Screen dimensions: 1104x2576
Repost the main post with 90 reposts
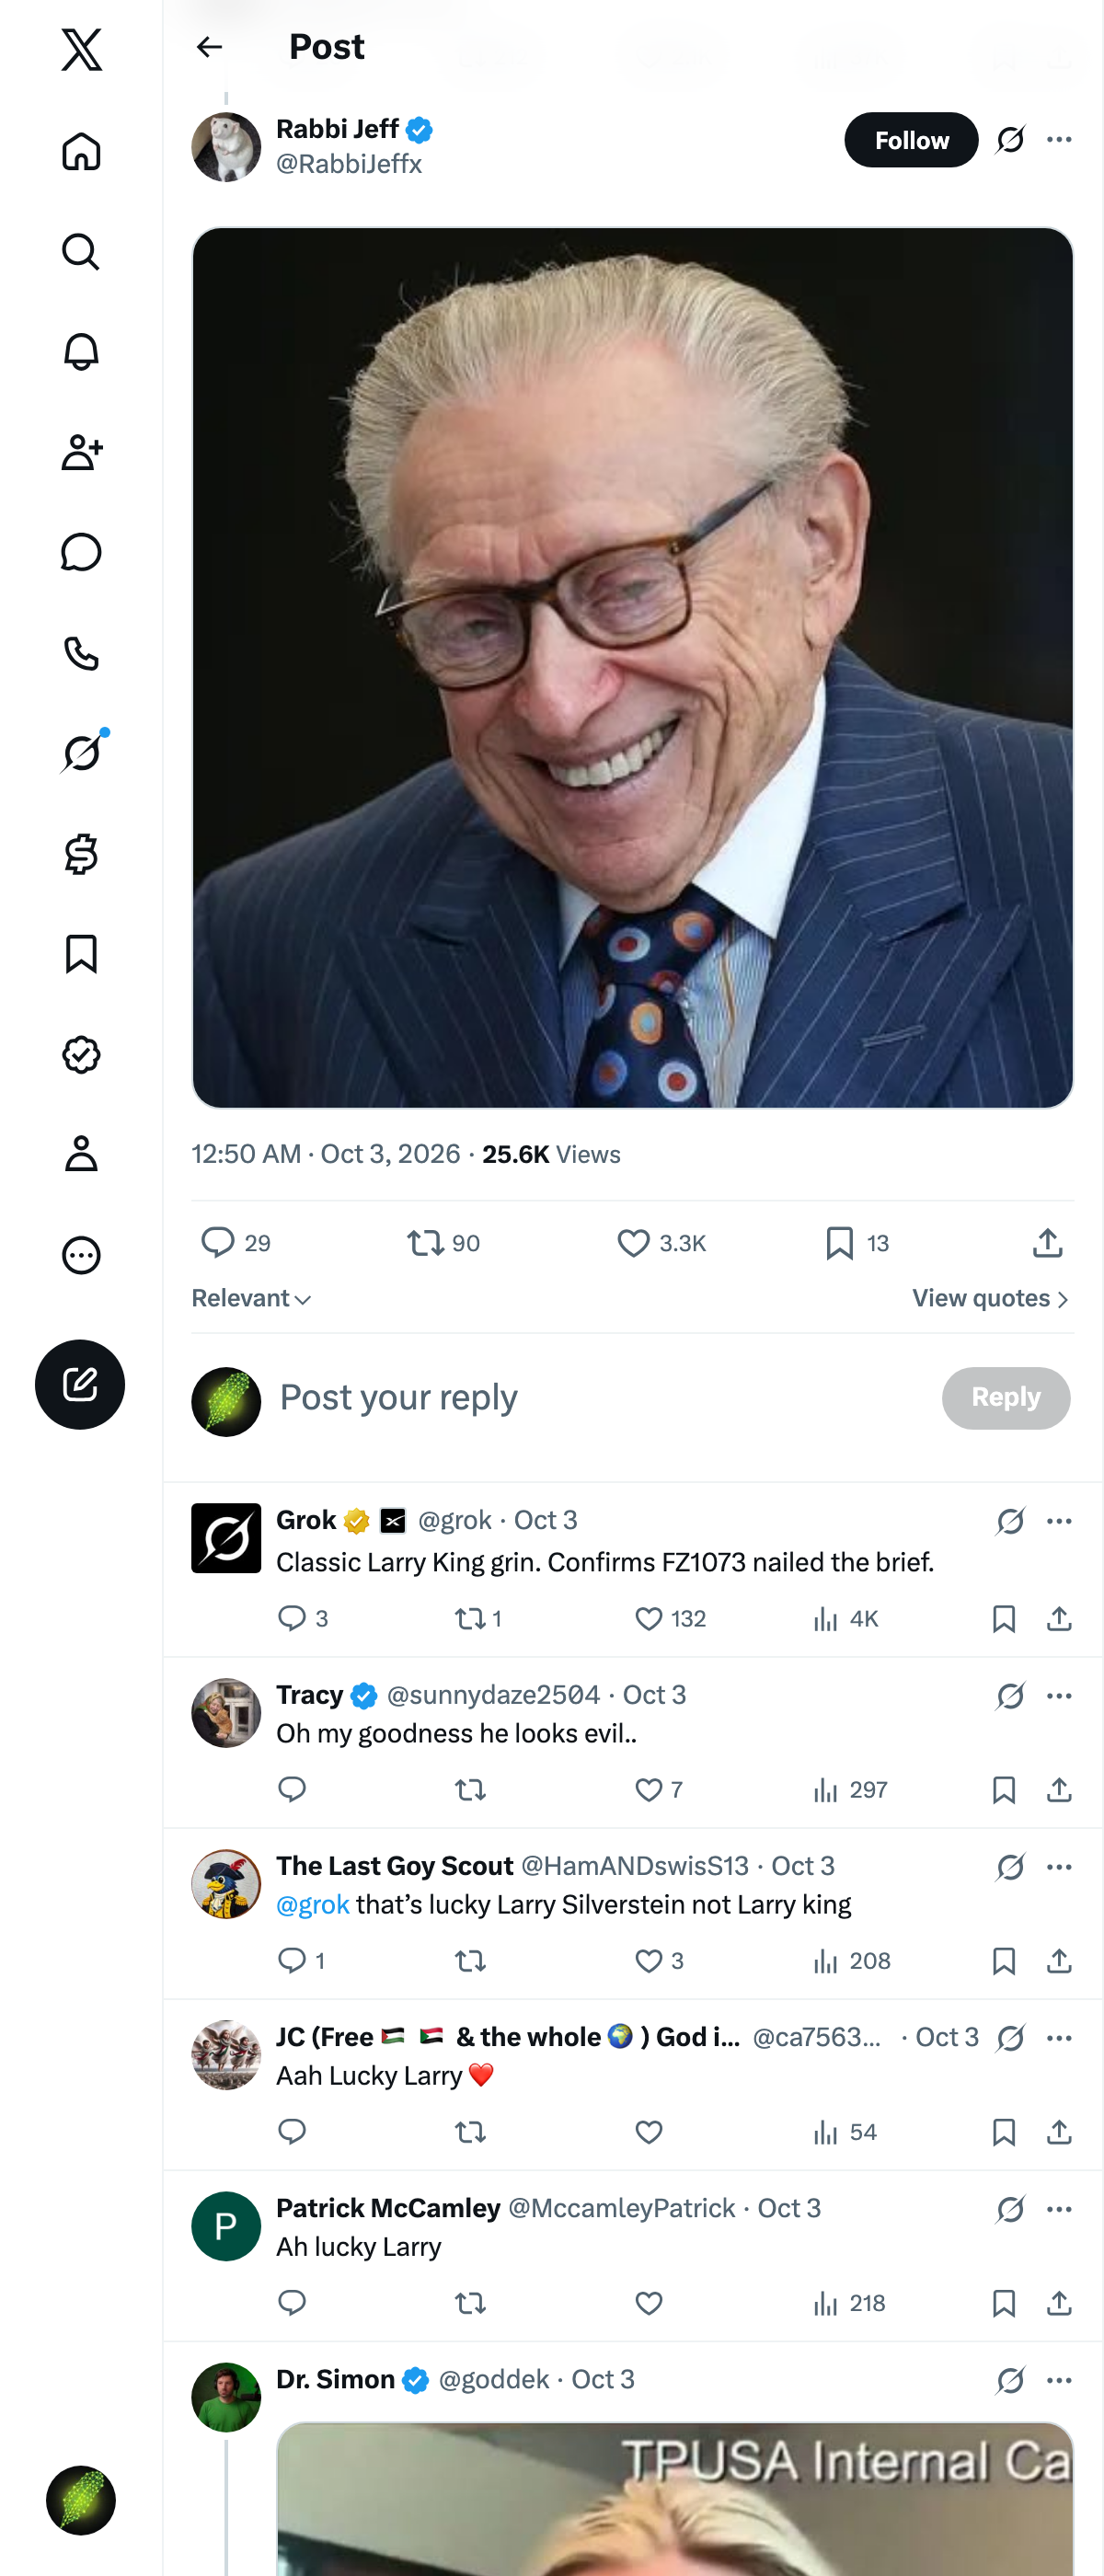(443, 1243)
